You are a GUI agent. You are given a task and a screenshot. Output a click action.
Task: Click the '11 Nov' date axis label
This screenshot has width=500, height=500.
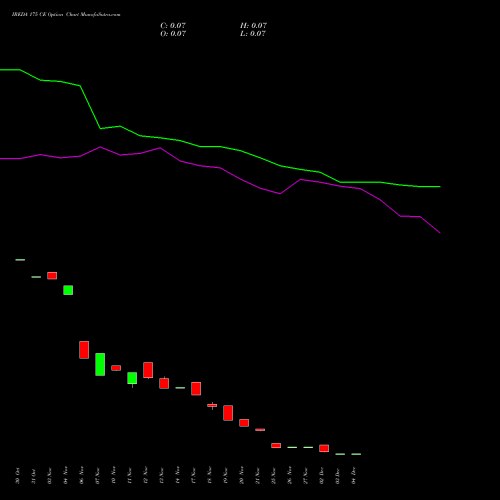tap(130, 476)
